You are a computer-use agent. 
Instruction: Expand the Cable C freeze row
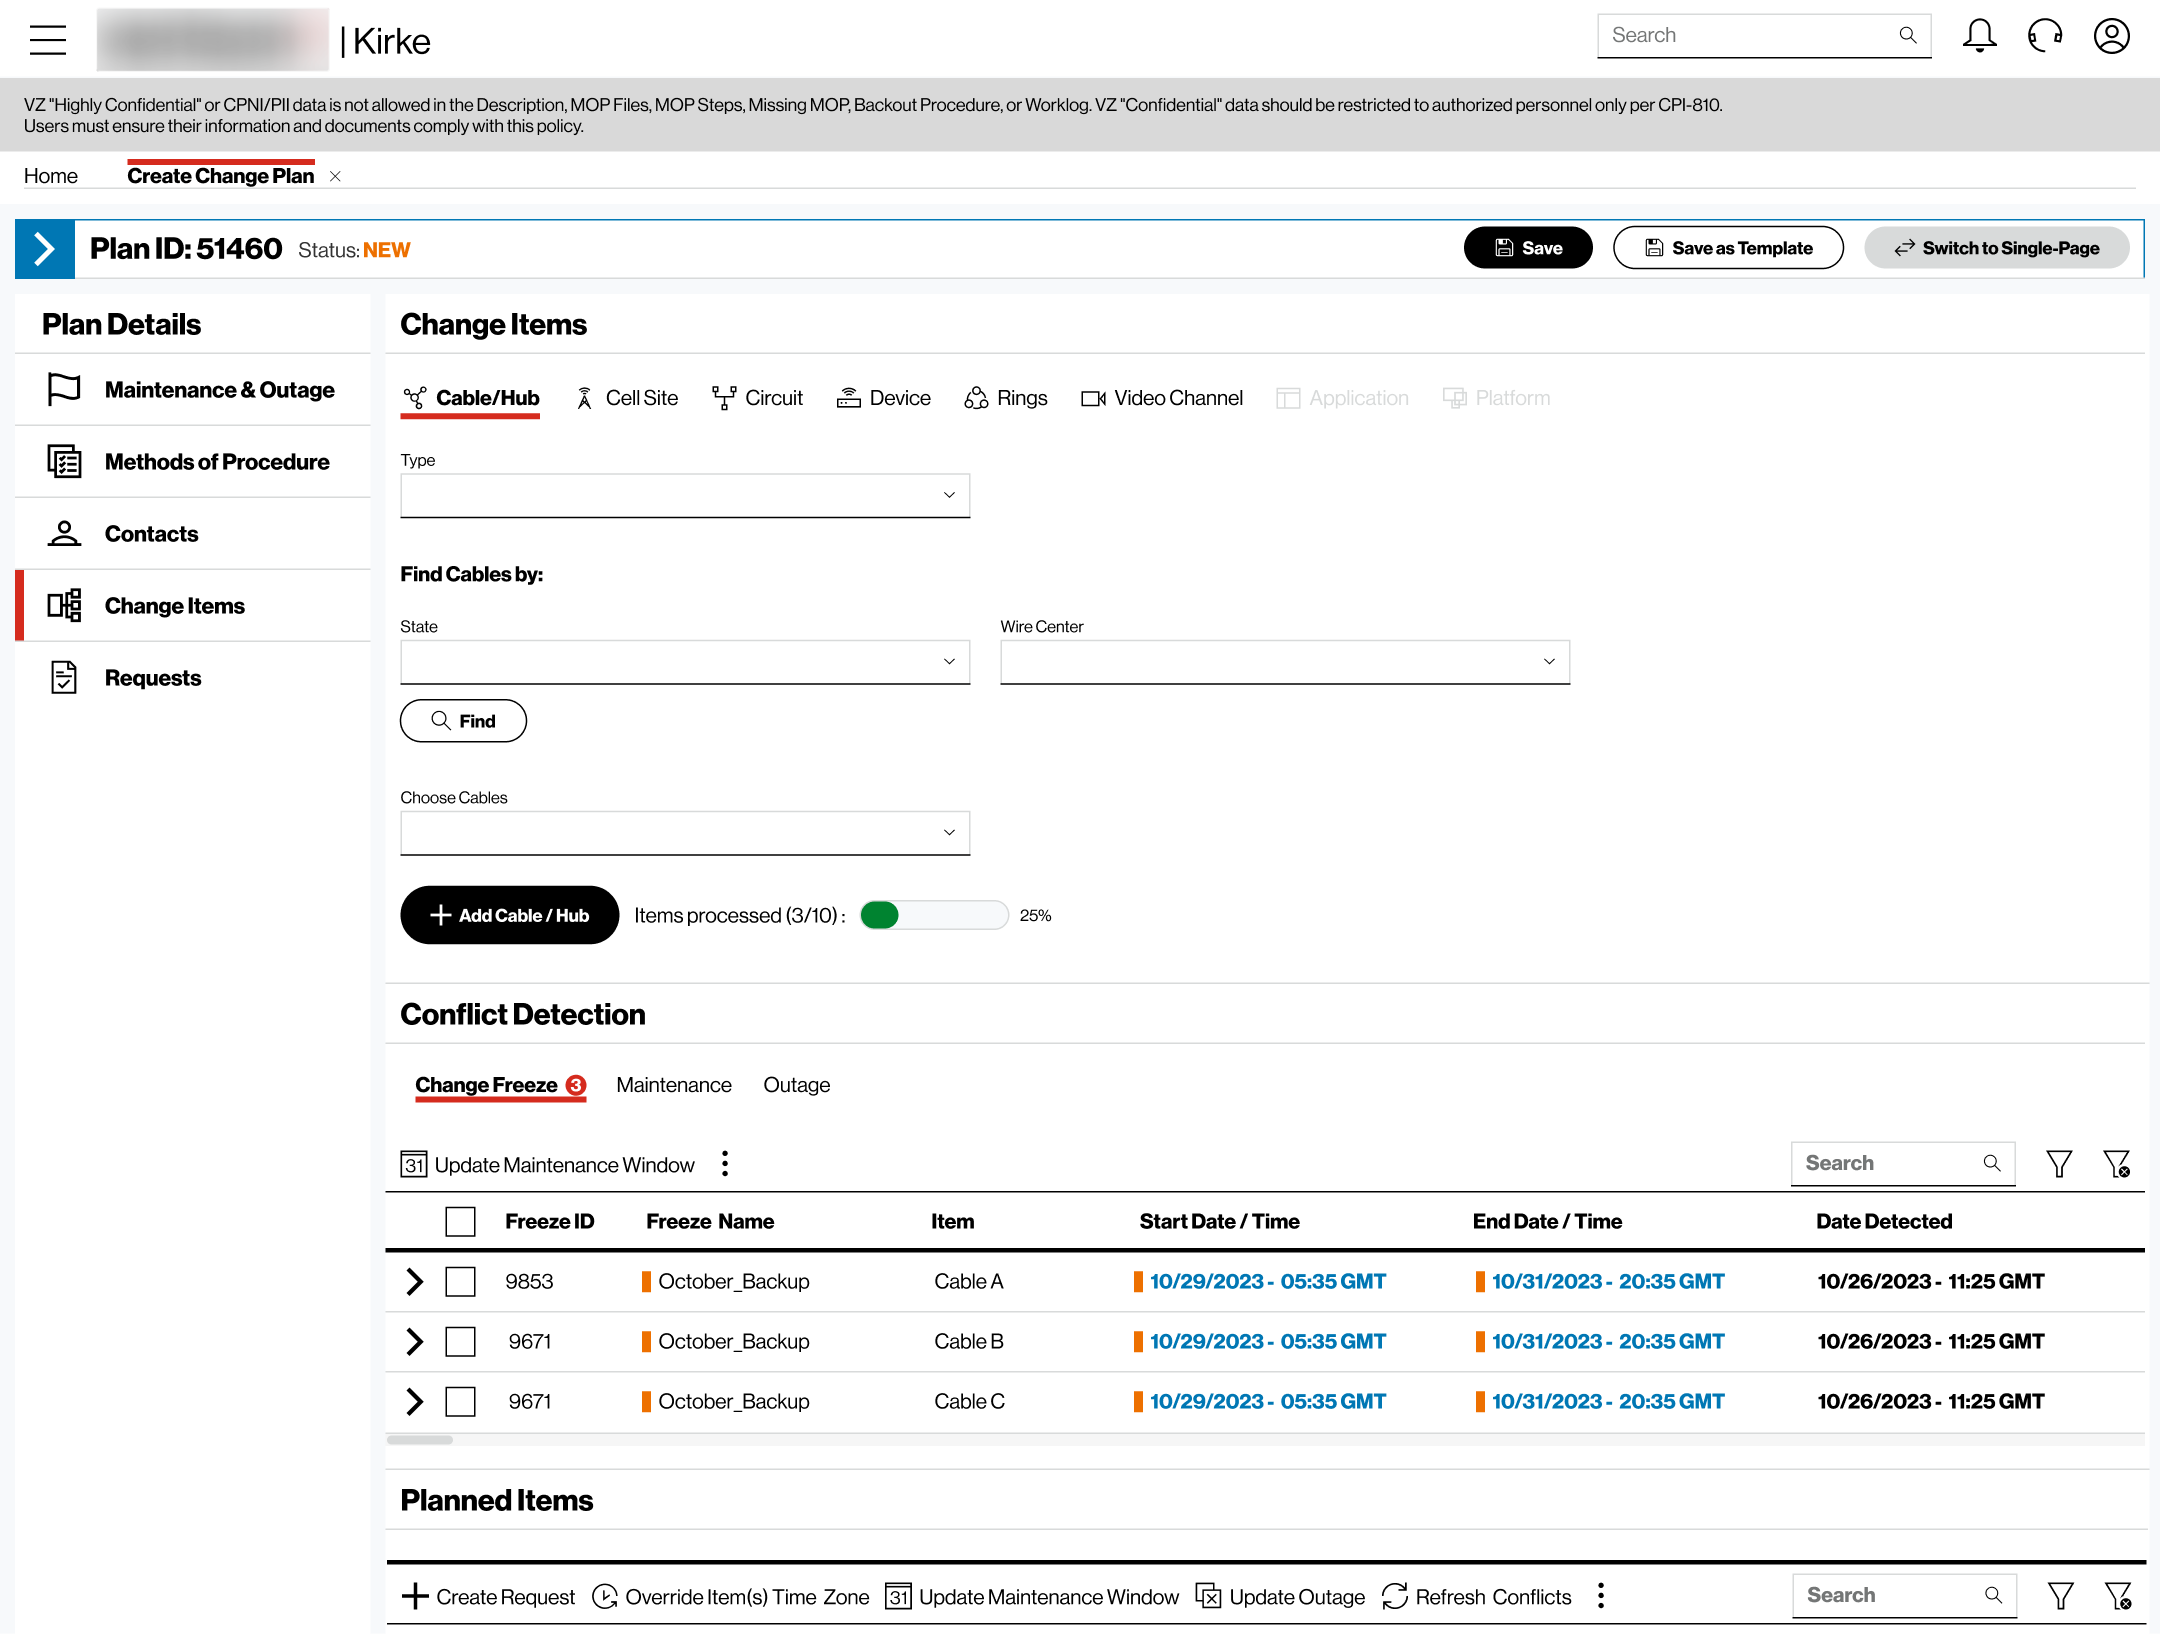point(415,1401)
